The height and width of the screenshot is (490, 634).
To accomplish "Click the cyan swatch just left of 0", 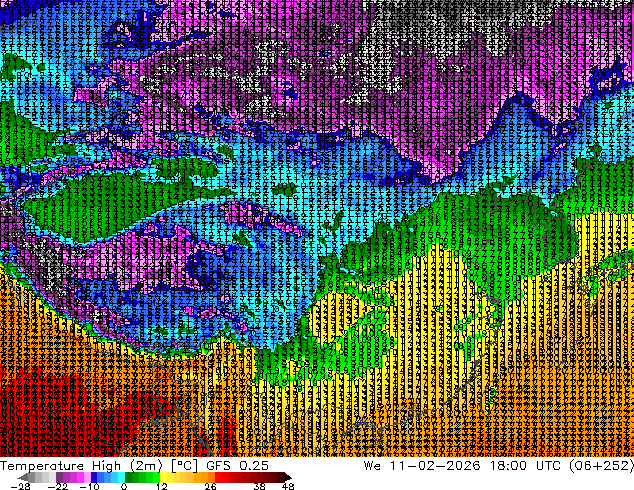I will click(121, 477).
